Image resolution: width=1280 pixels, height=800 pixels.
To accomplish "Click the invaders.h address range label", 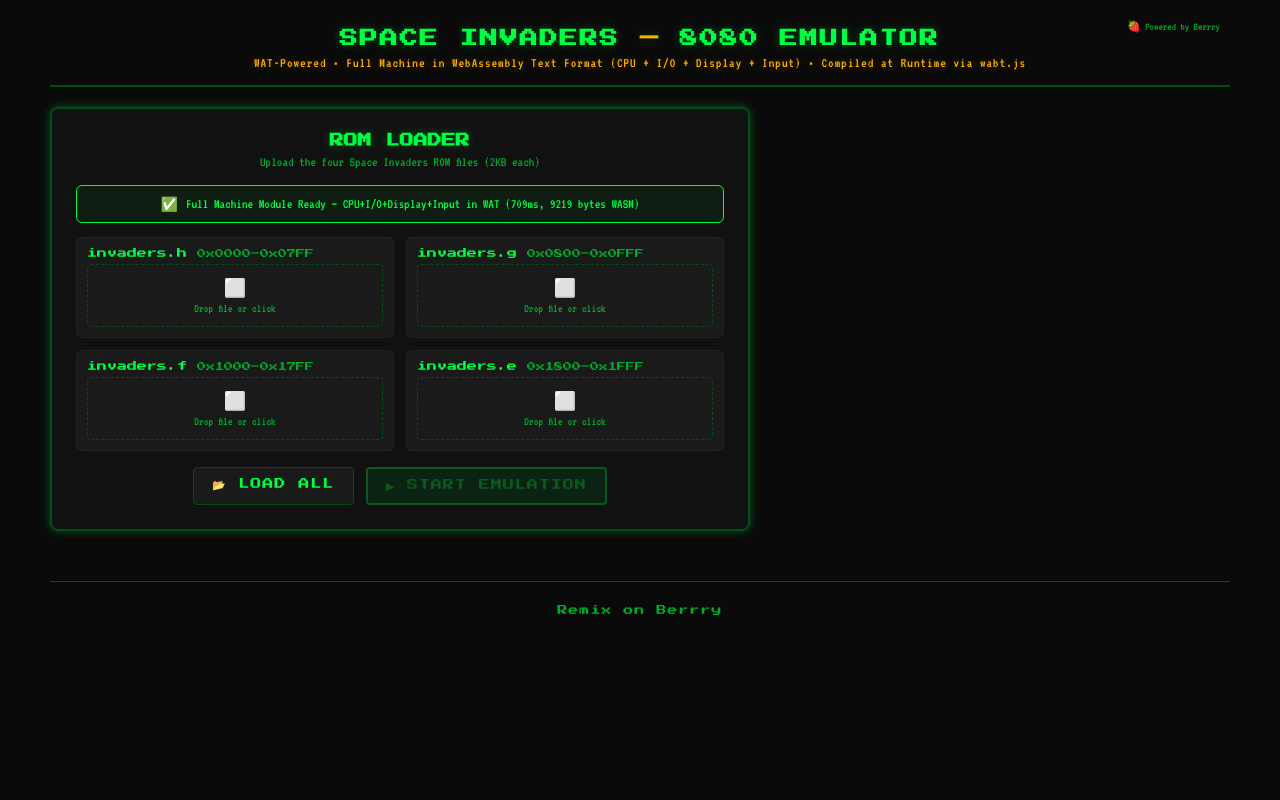I will click(x=254, y=253).
